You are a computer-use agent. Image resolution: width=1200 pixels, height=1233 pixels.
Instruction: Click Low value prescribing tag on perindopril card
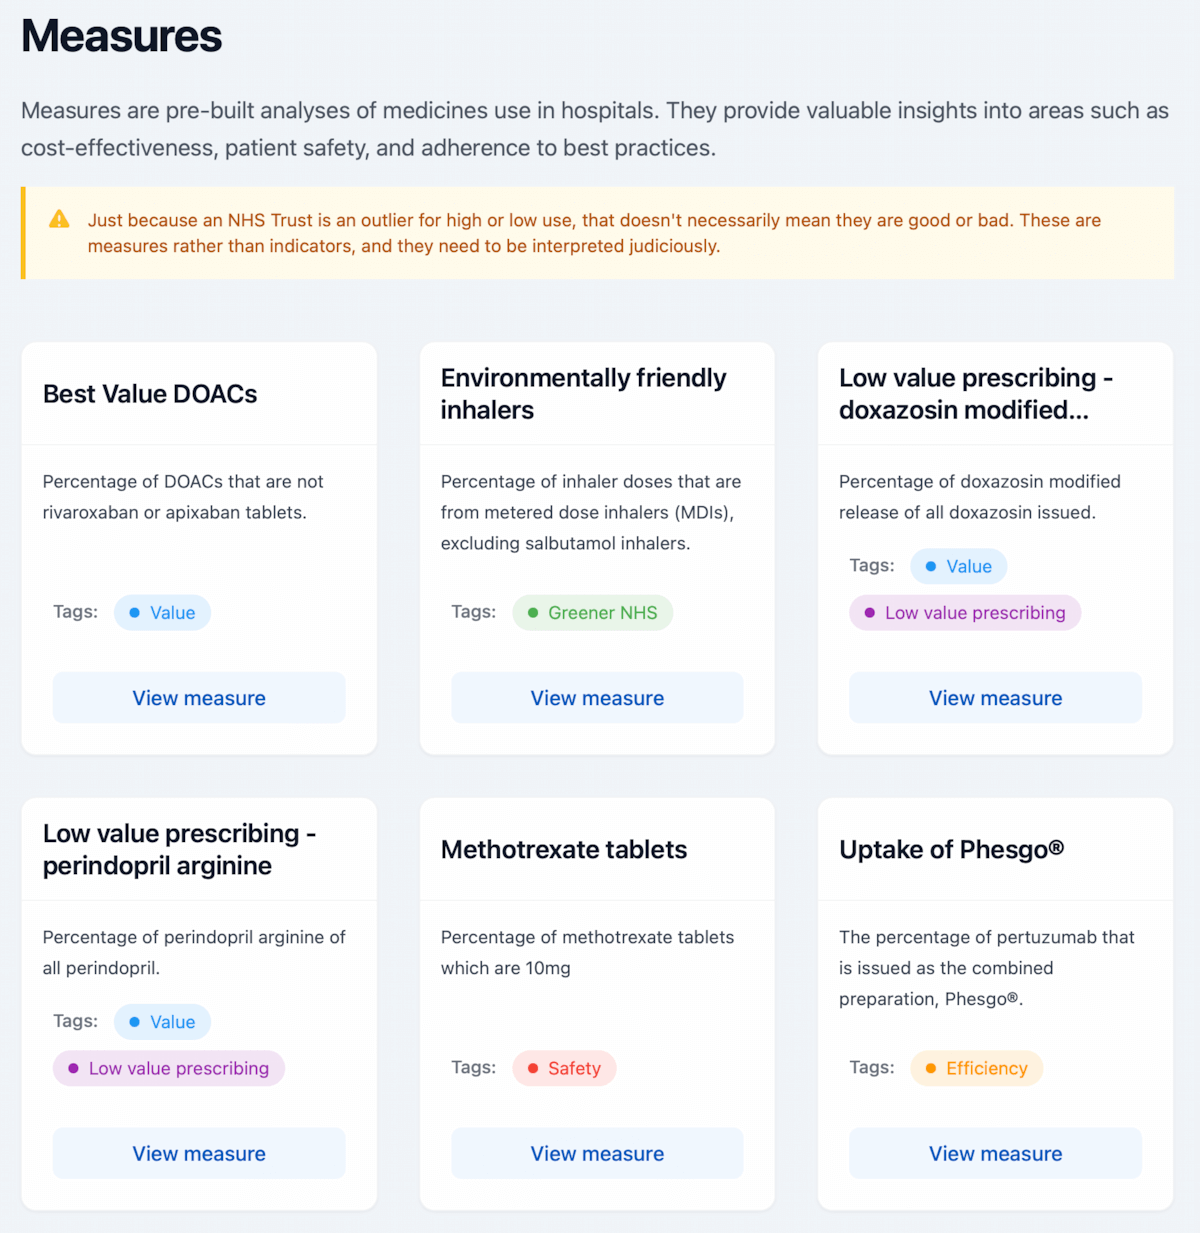point(169,1068)
